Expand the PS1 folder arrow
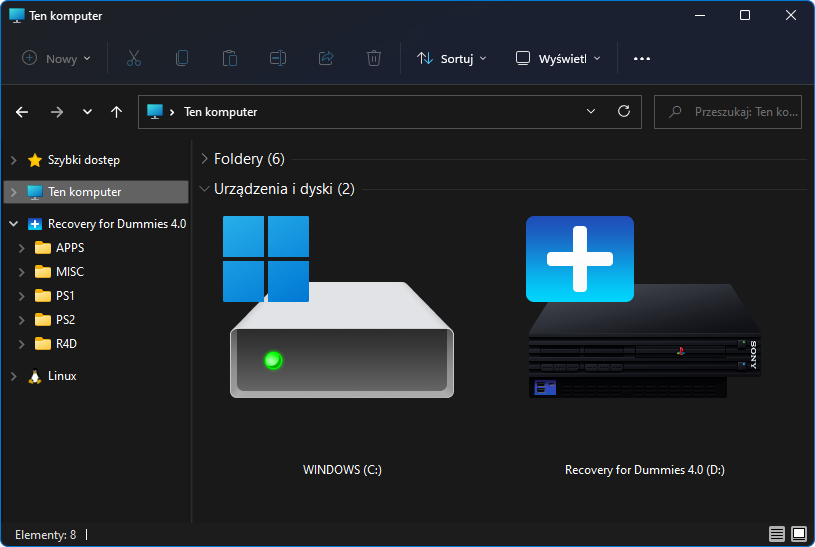The width and height of the screenshot is (815, 547). click(x=21, y=296)
